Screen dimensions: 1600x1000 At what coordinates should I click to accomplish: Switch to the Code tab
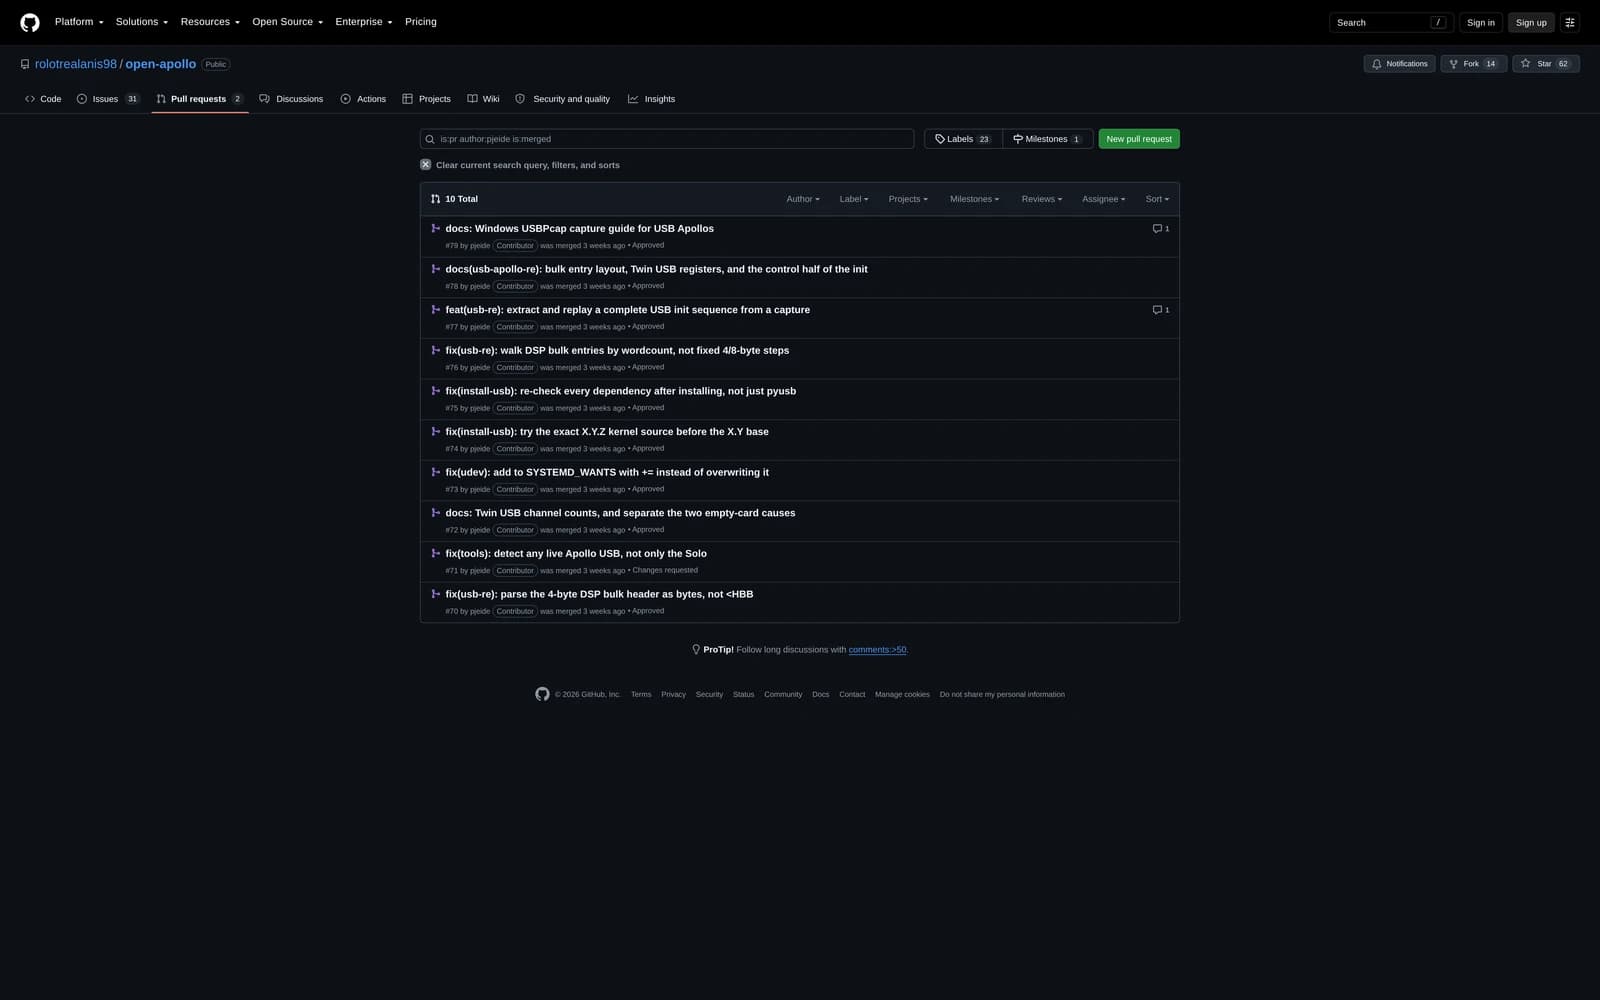[x=43, y=99]
